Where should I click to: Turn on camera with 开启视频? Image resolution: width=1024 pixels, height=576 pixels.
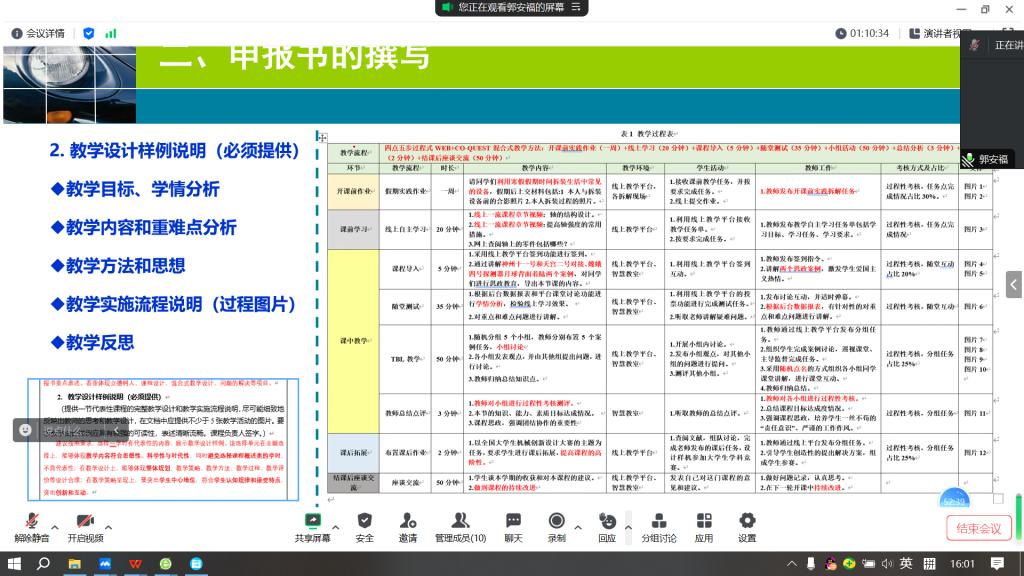(x=85, y=526)
